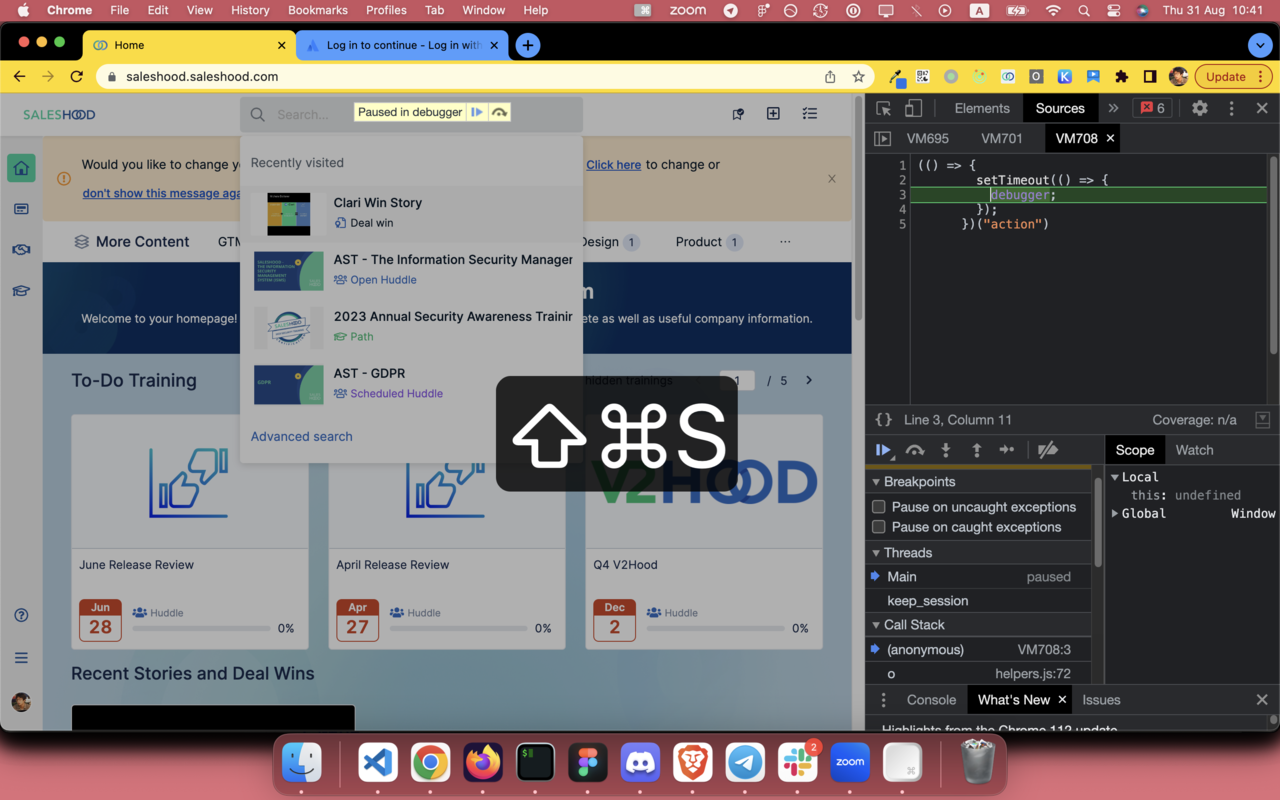Open History menu in macOS menu bar
The width and height of the screenshot is (1280, 800).
250,10
